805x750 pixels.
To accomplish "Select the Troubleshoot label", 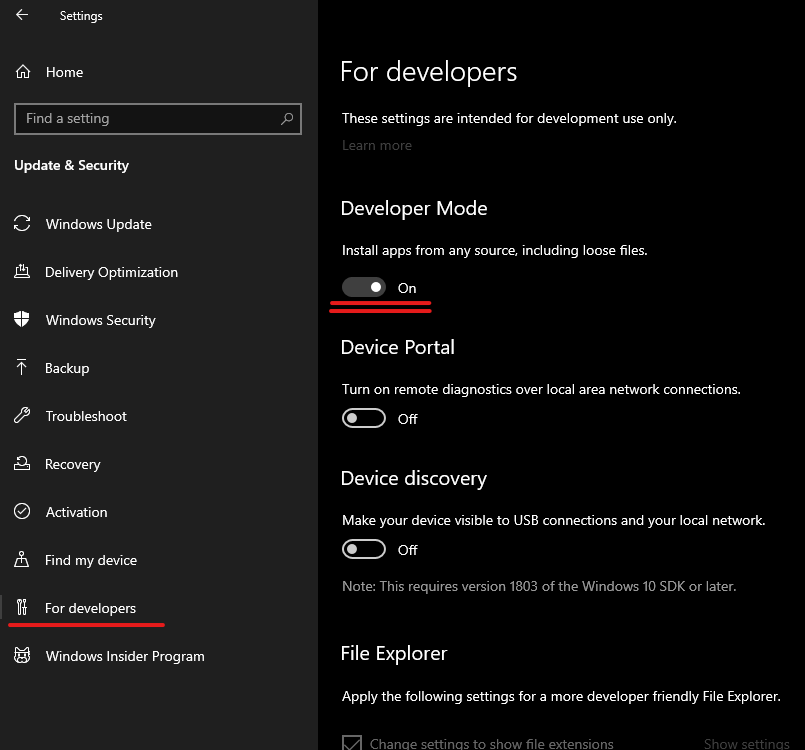I will click(86, 416).
